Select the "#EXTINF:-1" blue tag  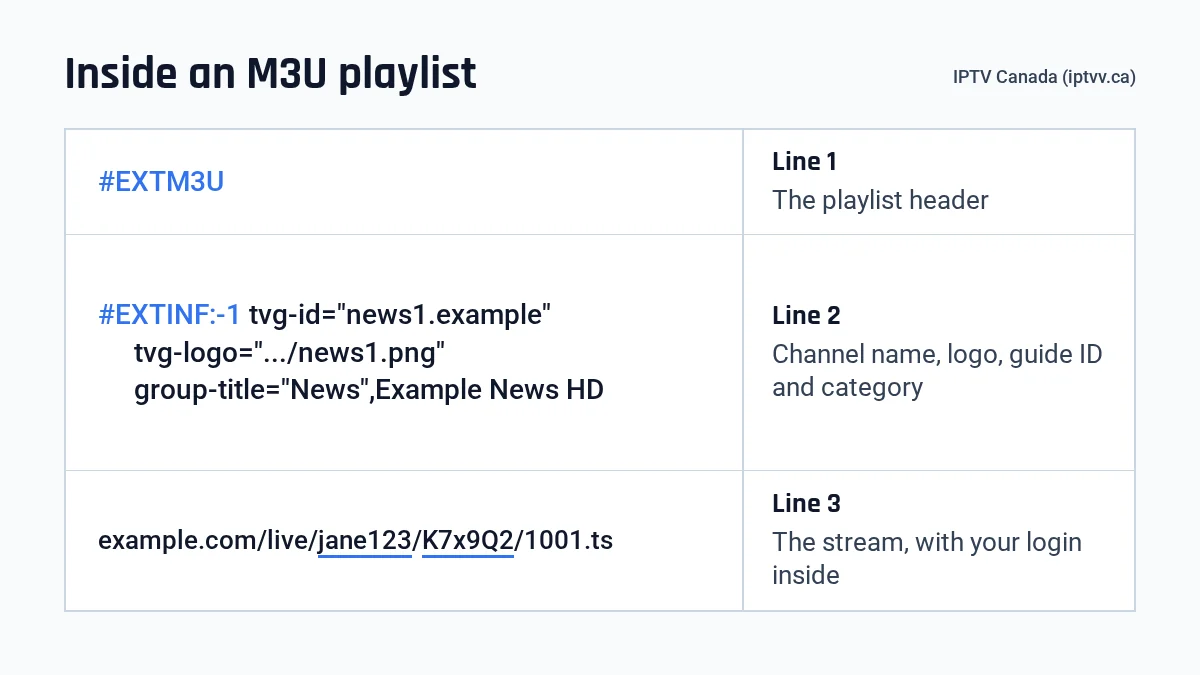point(169,315)
